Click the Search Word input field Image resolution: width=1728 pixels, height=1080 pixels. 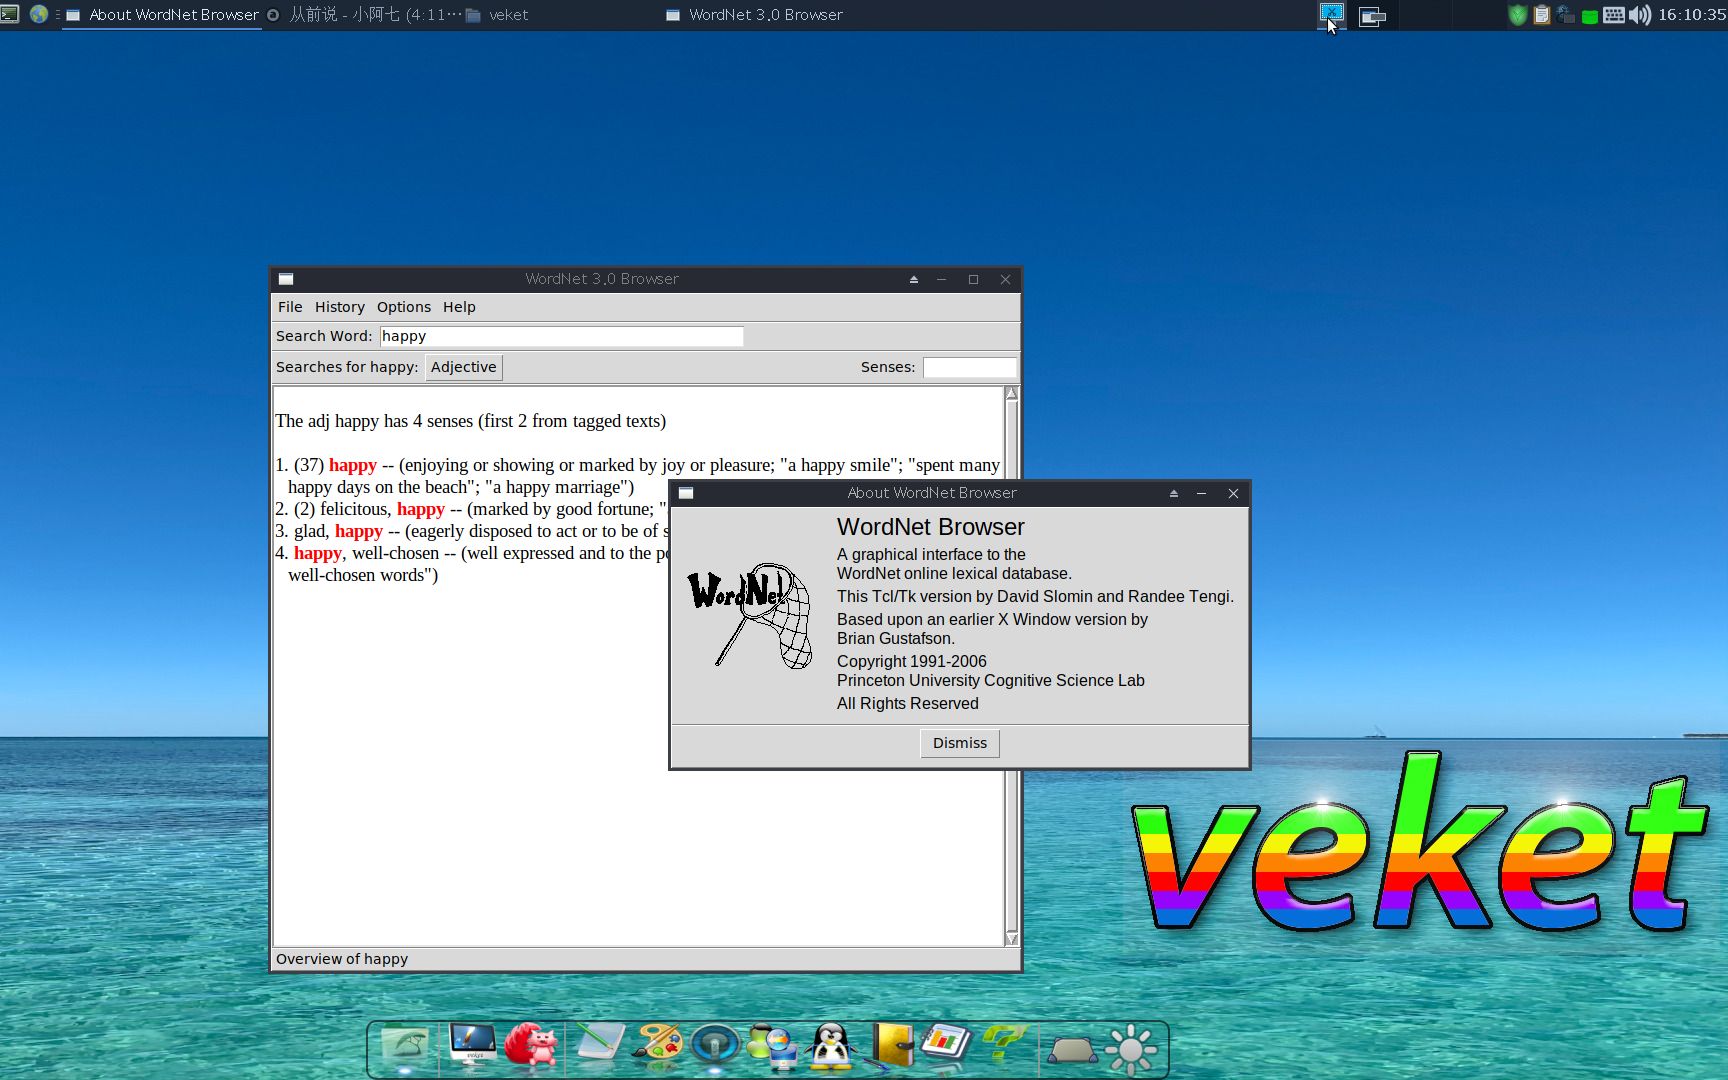(x=561, y=336)
